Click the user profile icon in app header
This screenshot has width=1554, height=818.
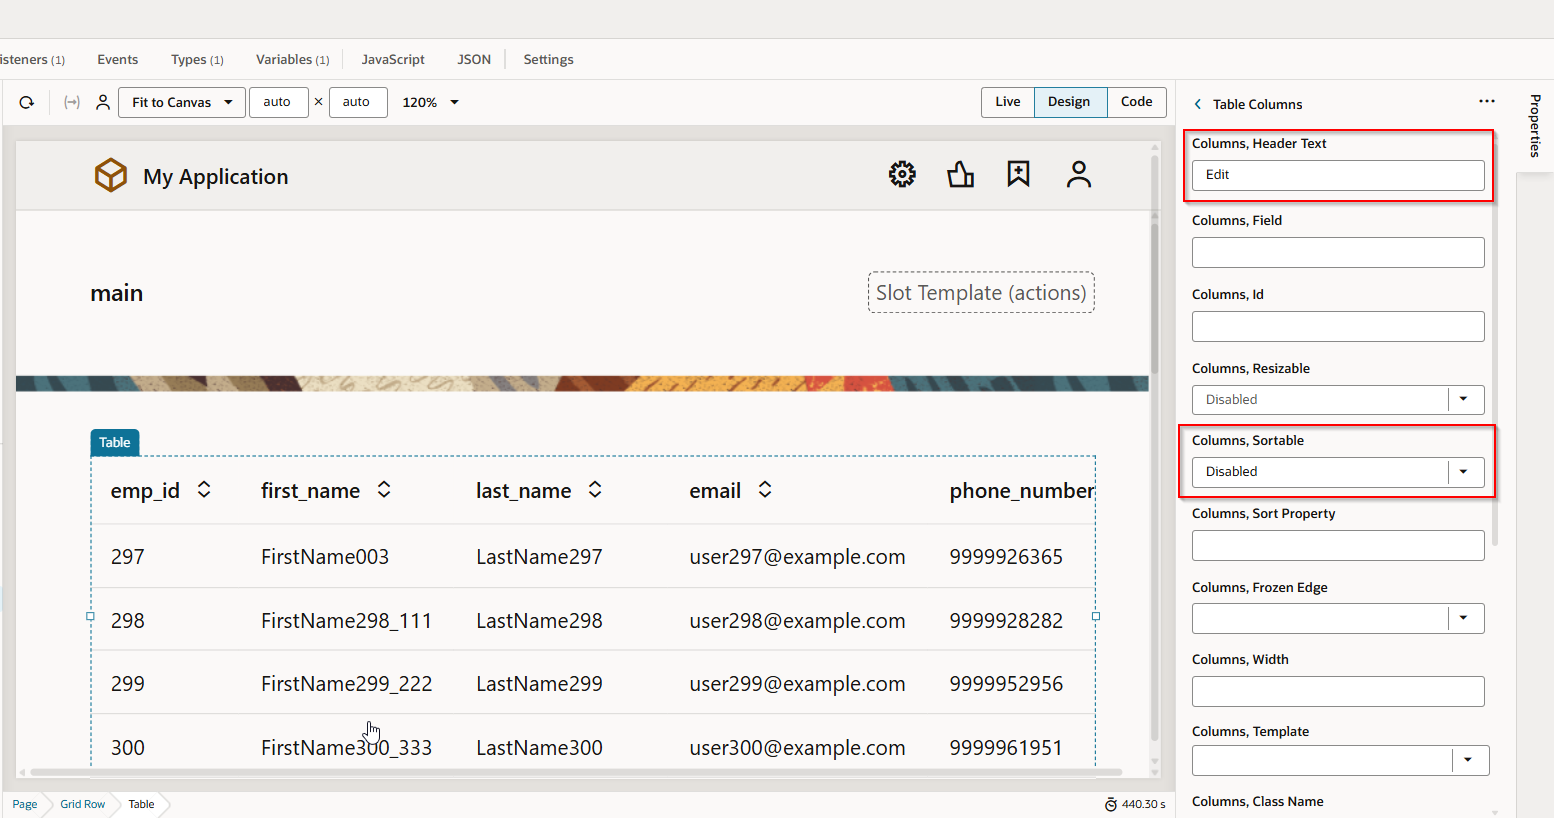point(1078,174)
